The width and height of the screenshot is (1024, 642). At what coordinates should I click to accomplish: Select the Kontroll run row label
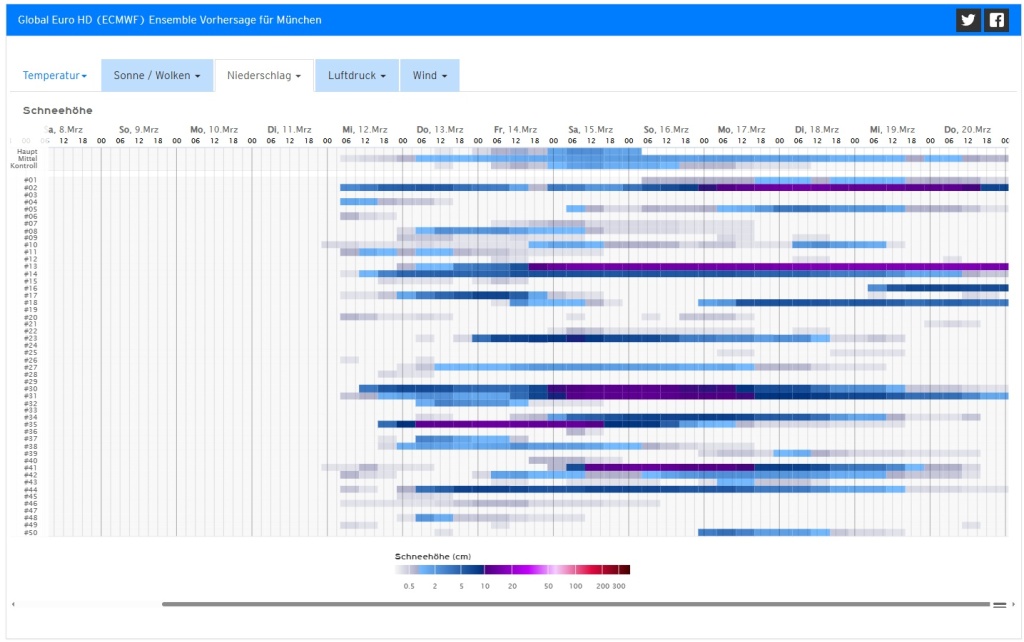coord(25,165)
